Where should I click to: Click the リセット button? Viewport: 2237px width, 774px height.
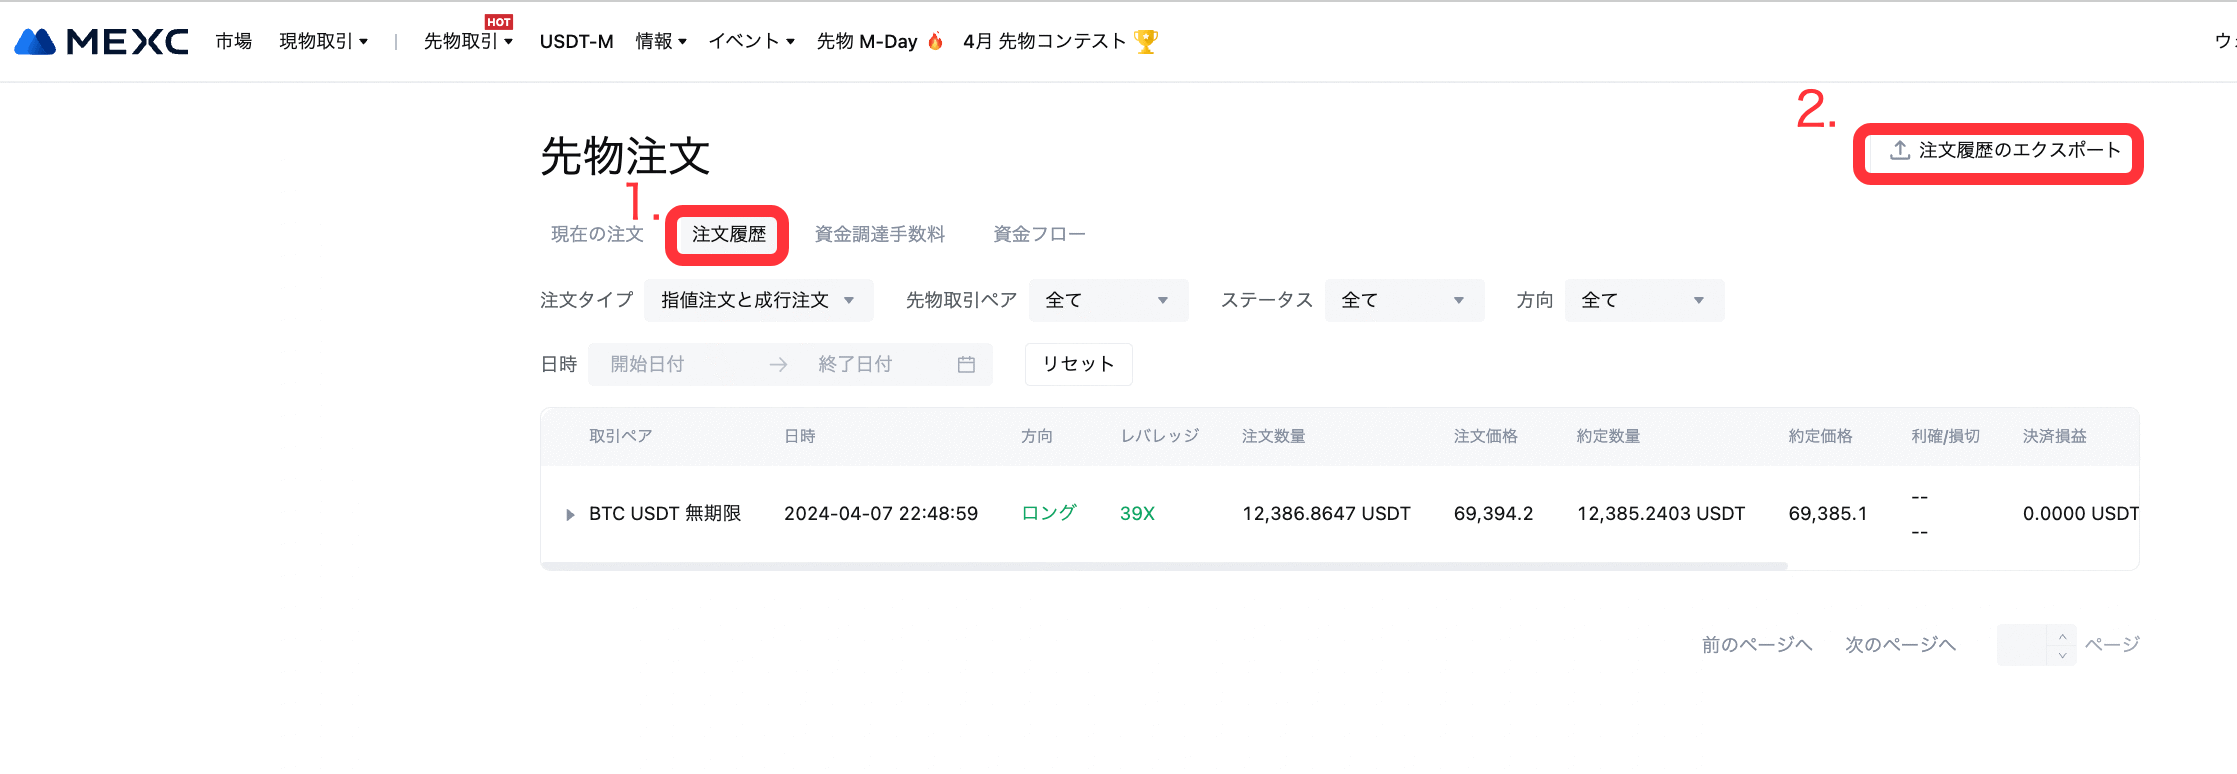point(1078,365)
